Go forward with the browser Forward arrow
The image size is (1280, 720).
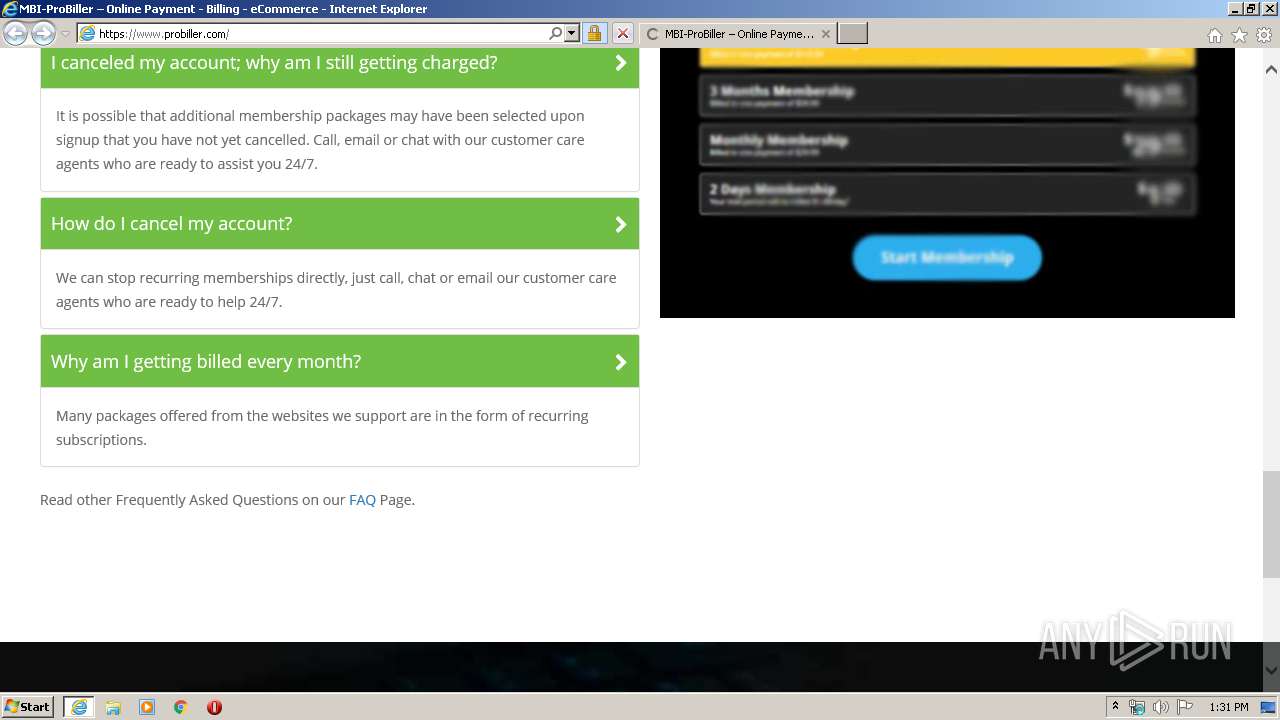[43, 33]
